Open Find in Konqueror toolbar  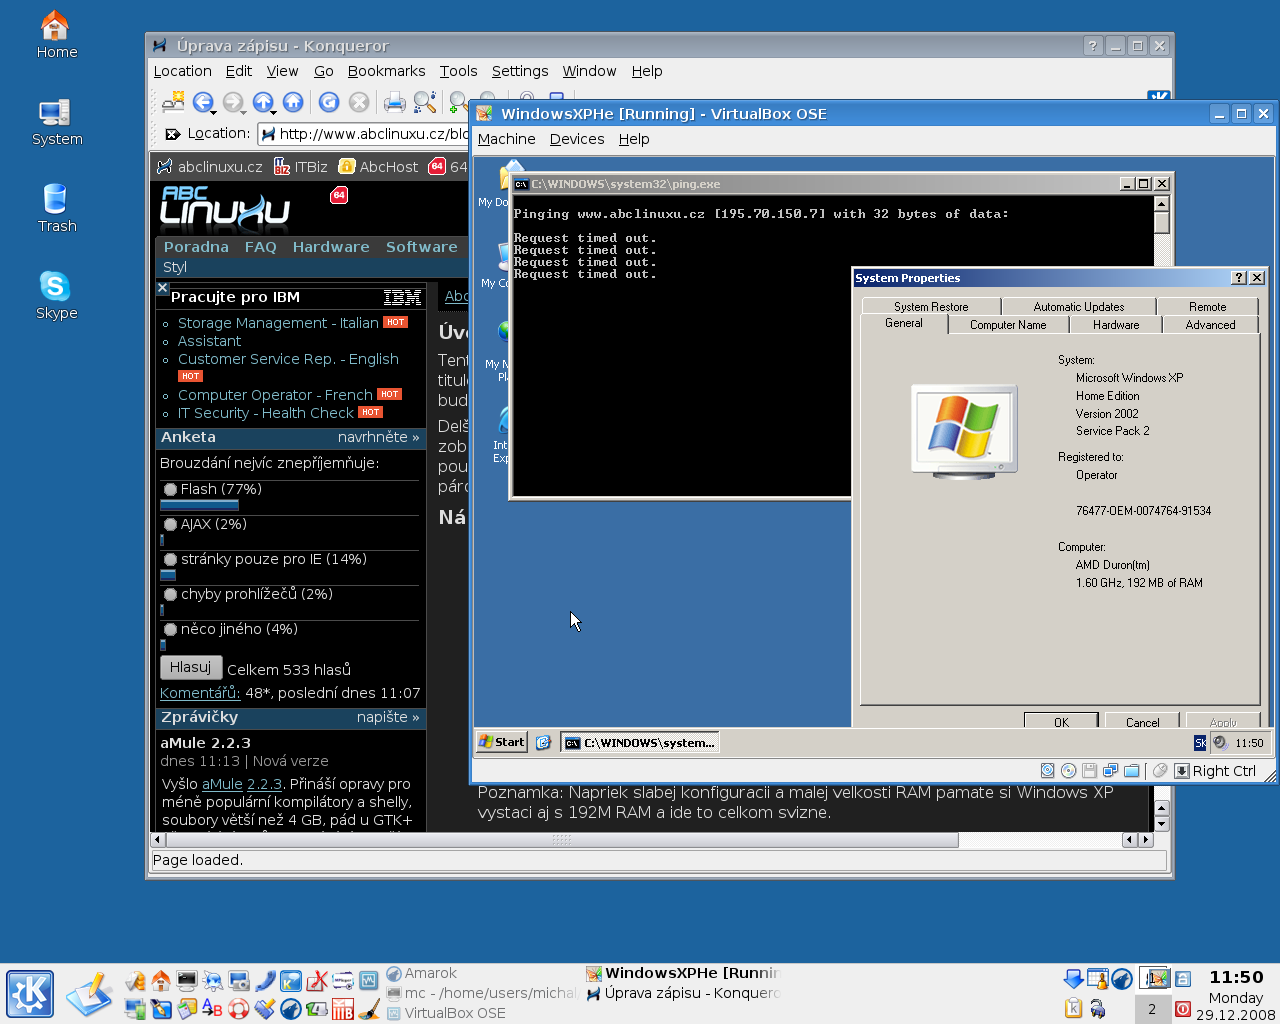pyautogui.click(x=425, y=102)
